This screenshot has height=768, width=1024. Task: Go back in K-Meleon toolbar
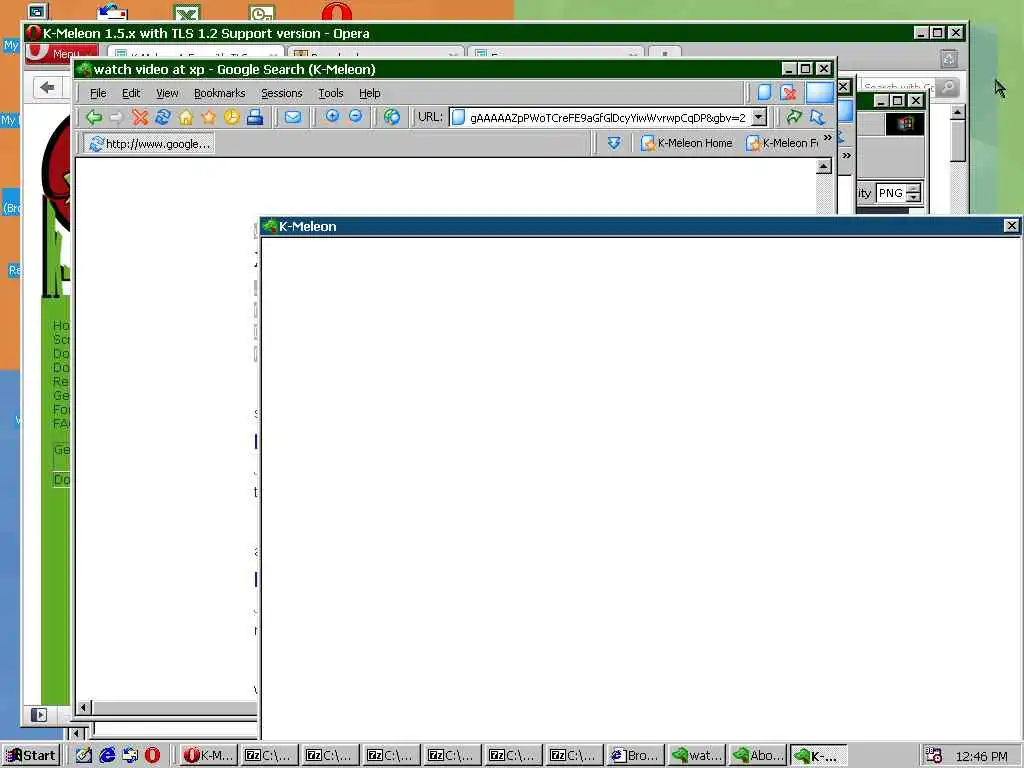(94, 117)
